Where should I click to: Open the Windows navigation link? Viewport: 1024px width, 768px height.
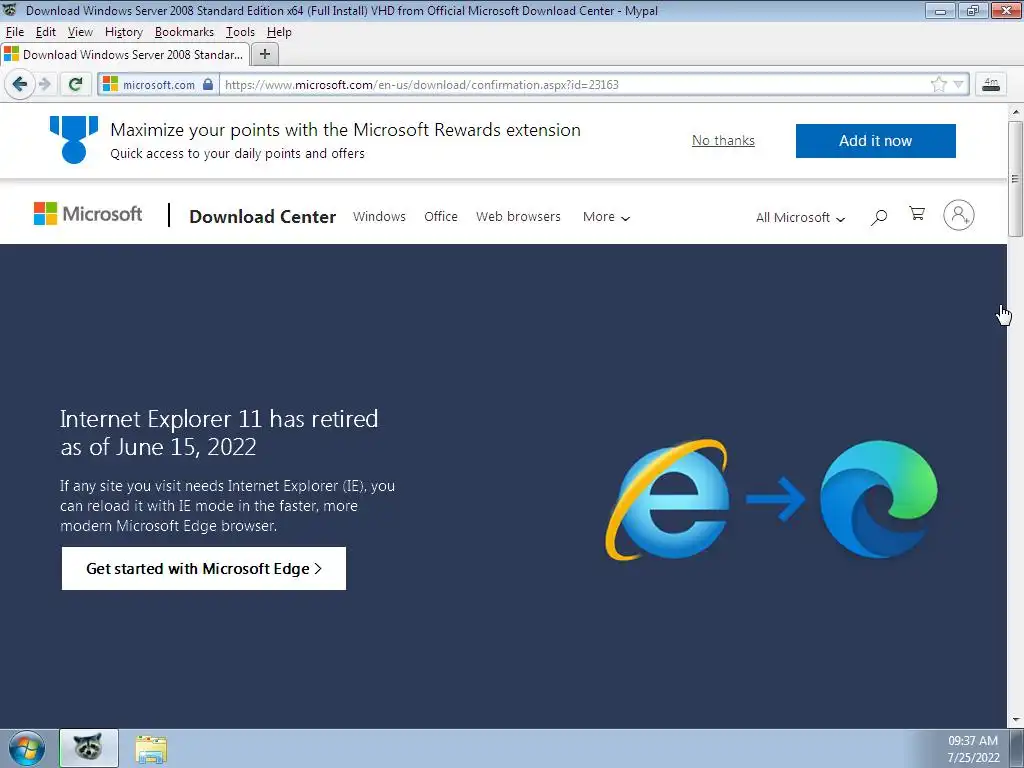pyautogui.click(x=379, y=216)
